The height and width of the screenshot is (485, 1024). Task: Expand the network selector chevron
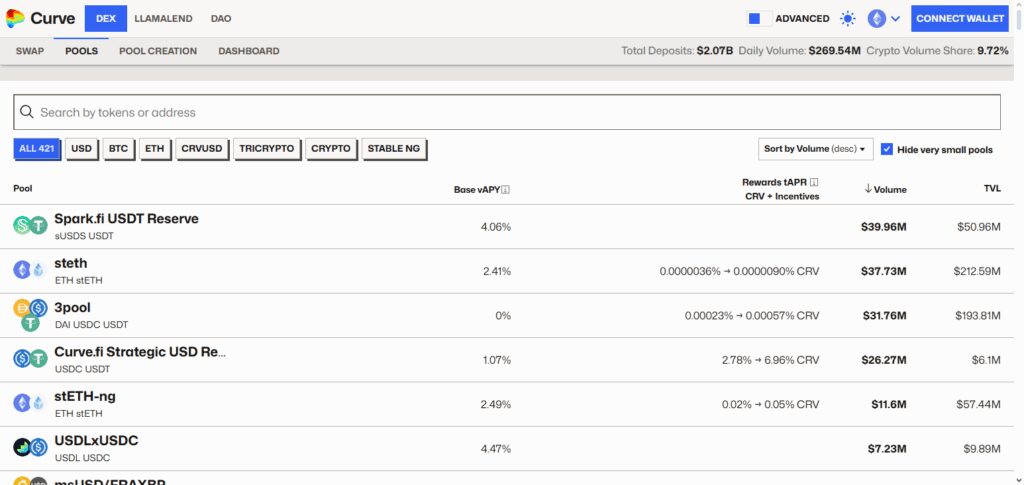tap(895, 19)
